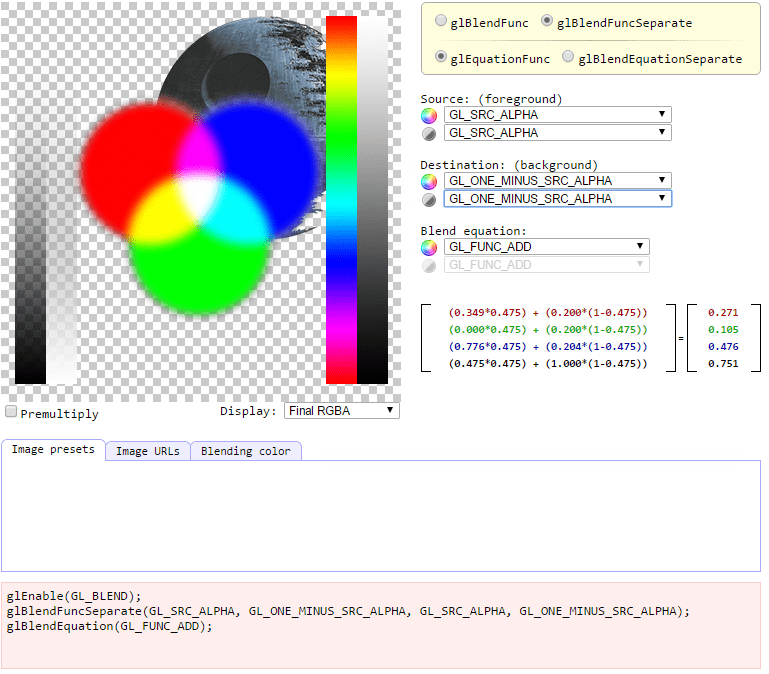769x674 pixels.
Task: Click the green circle in the preview
Action: [199, 275]
